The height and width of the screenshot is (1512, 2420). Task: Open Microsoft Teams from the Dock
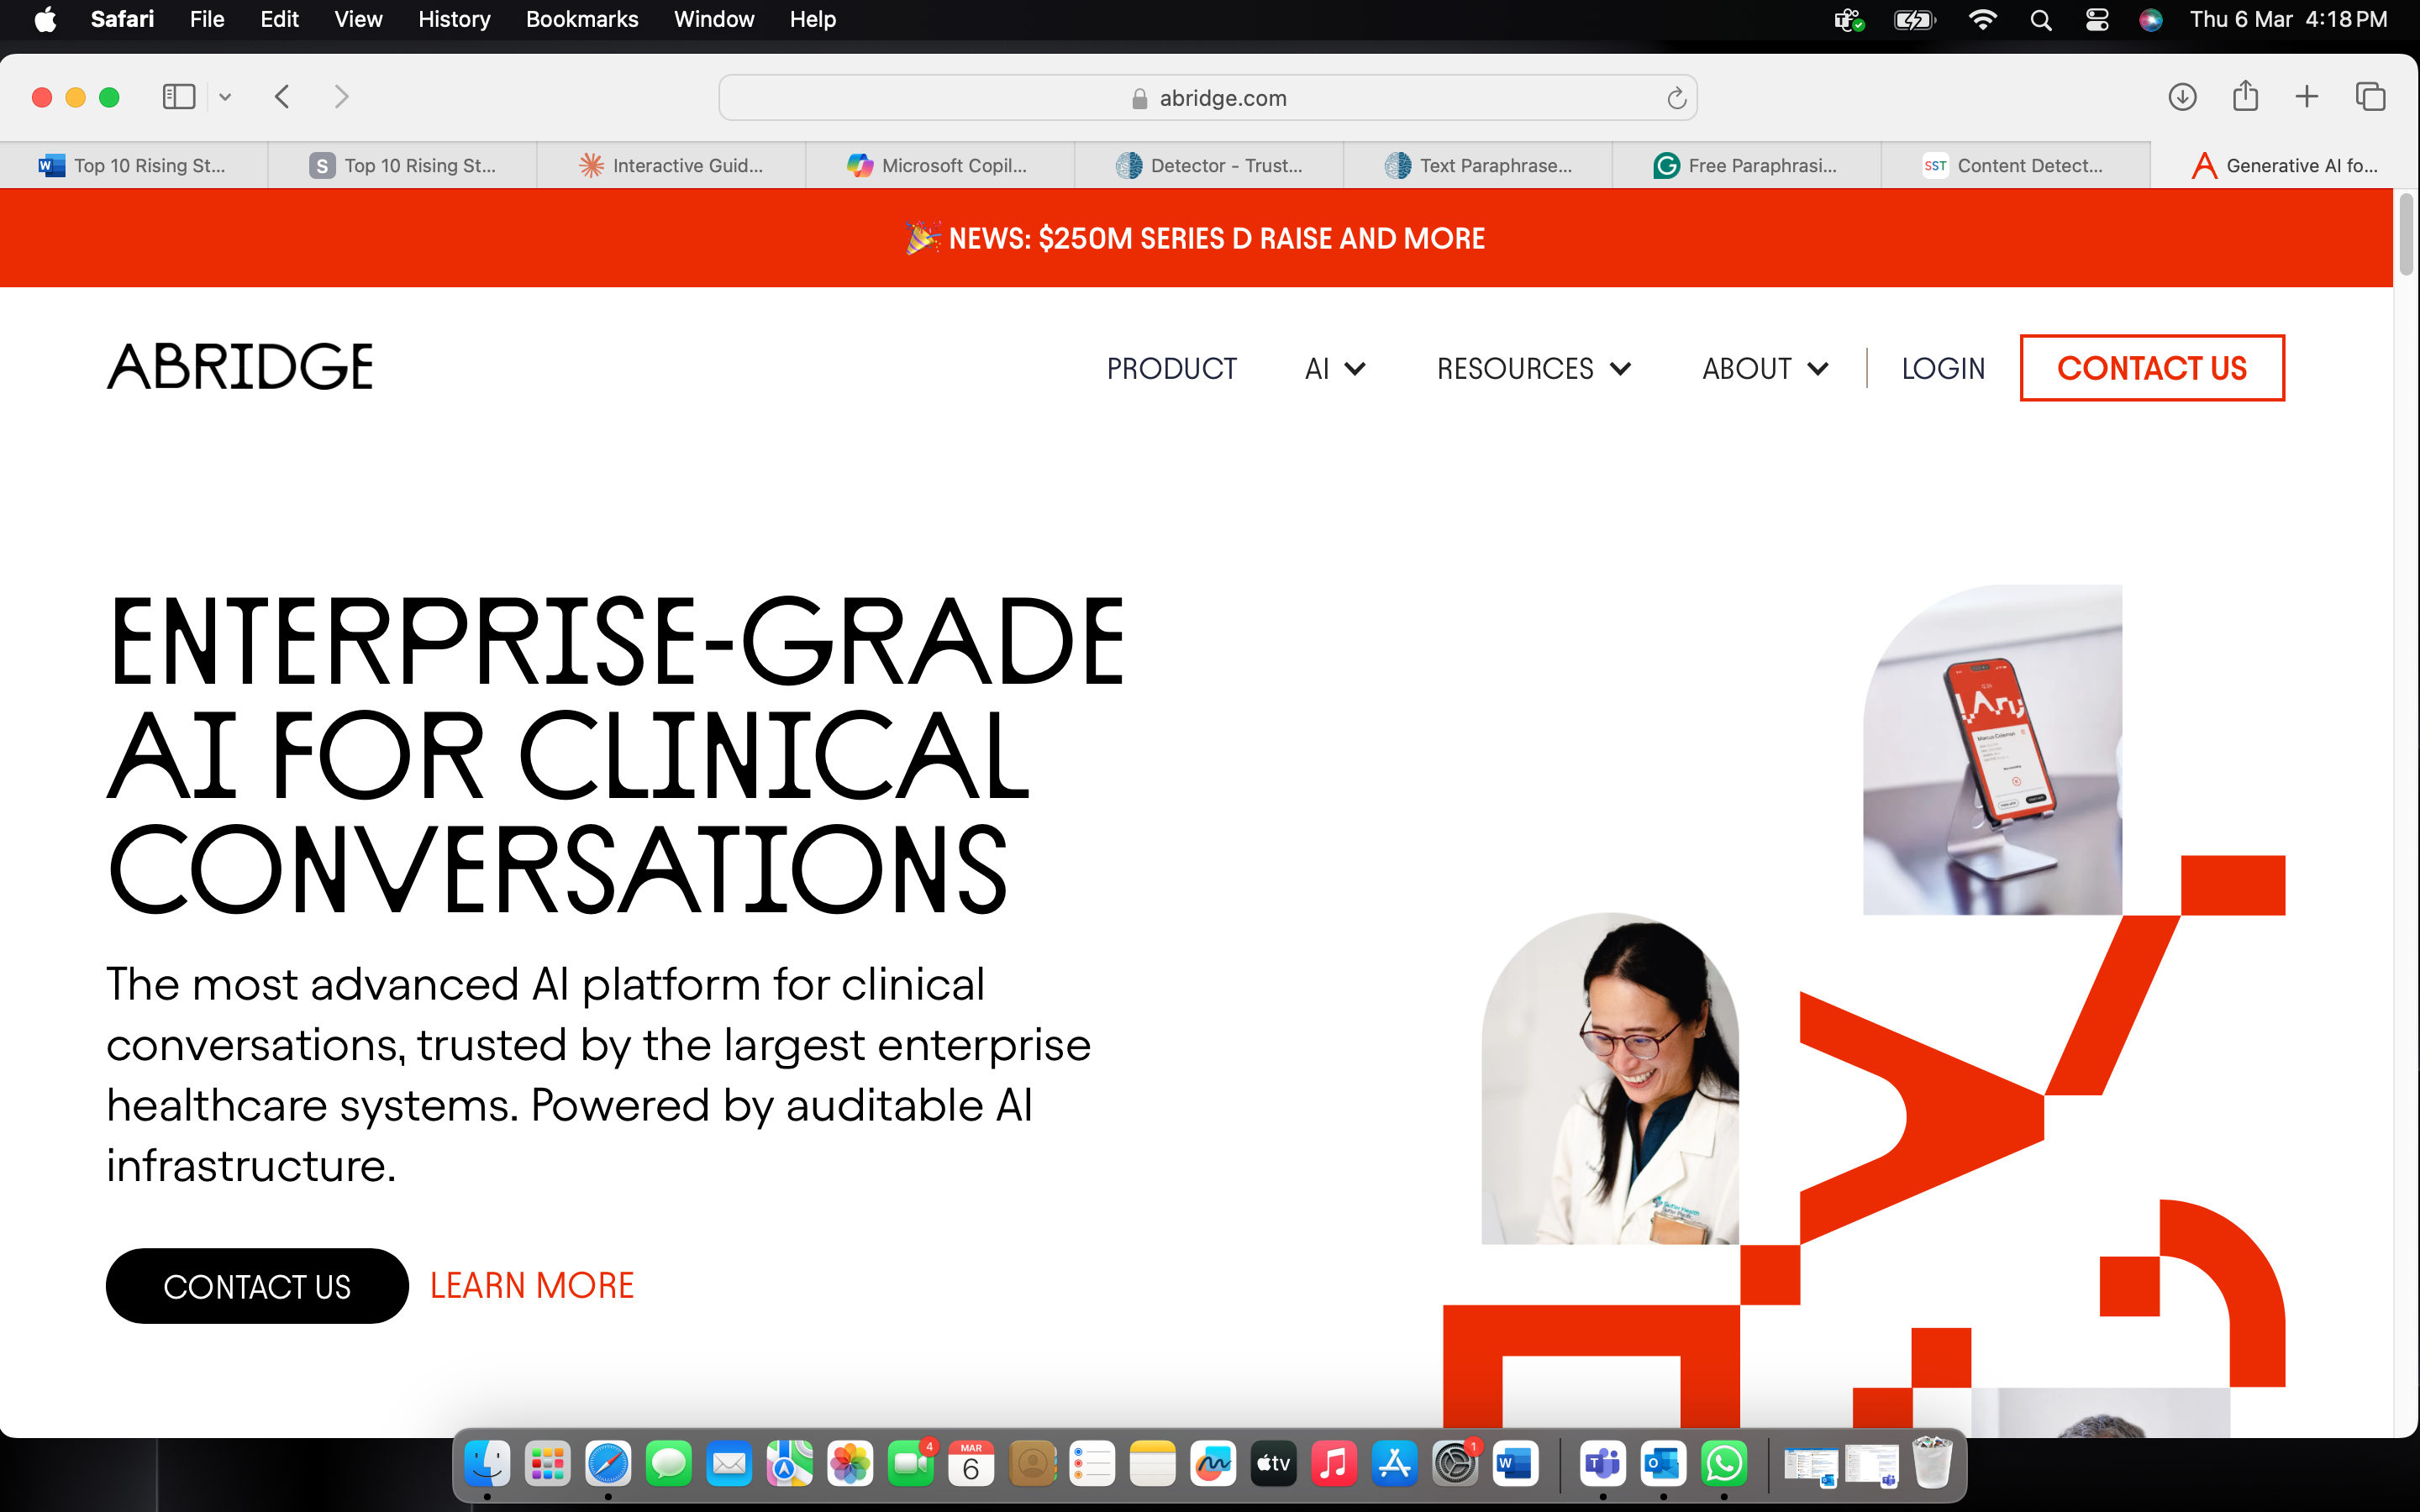[1603, 1464]
